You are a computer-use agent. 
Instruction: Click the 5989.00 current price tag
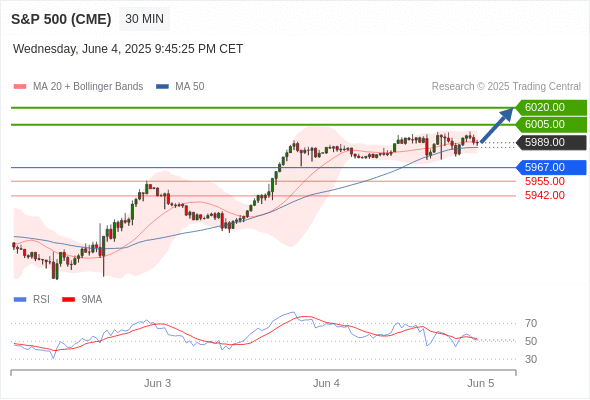click(551, 143)
